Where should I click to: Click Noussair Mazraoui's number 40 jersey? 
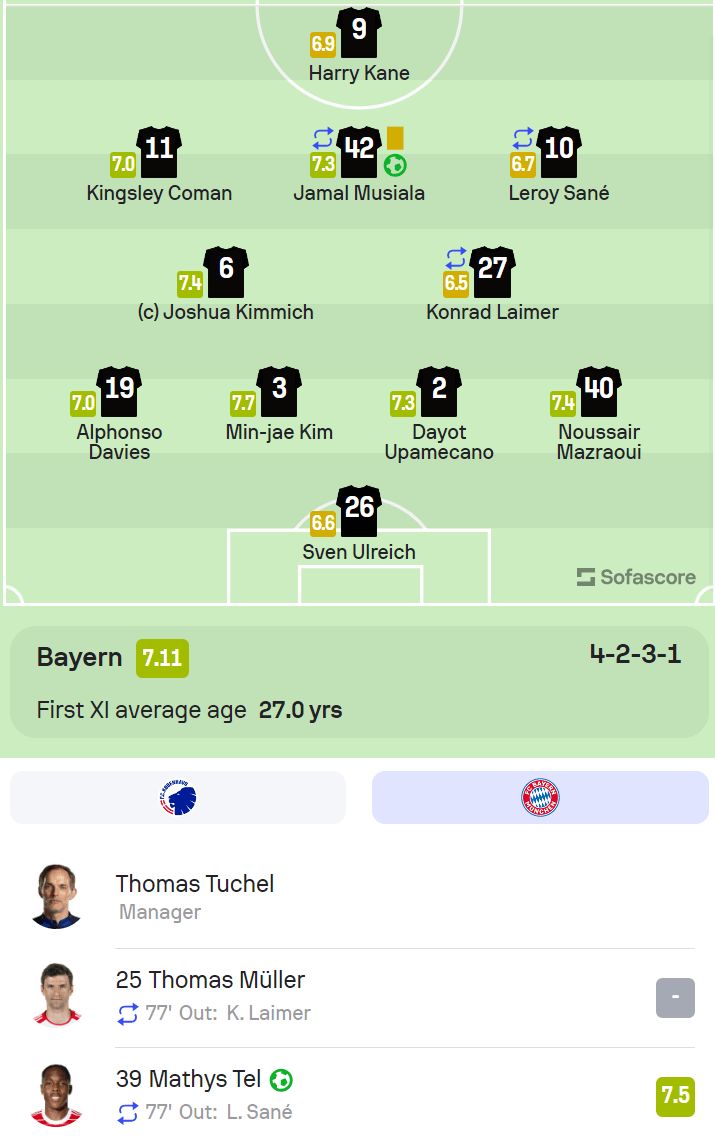599,391
